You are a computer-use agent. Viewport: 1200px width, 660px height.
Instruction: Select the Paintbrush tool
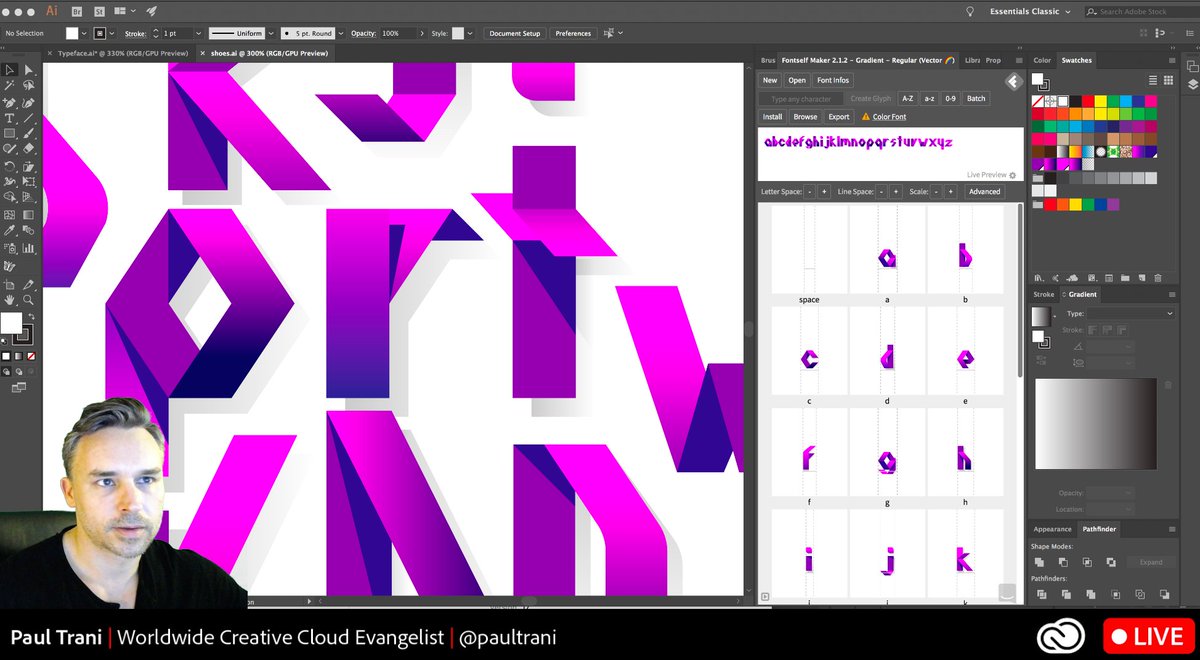tap(28, 134)
